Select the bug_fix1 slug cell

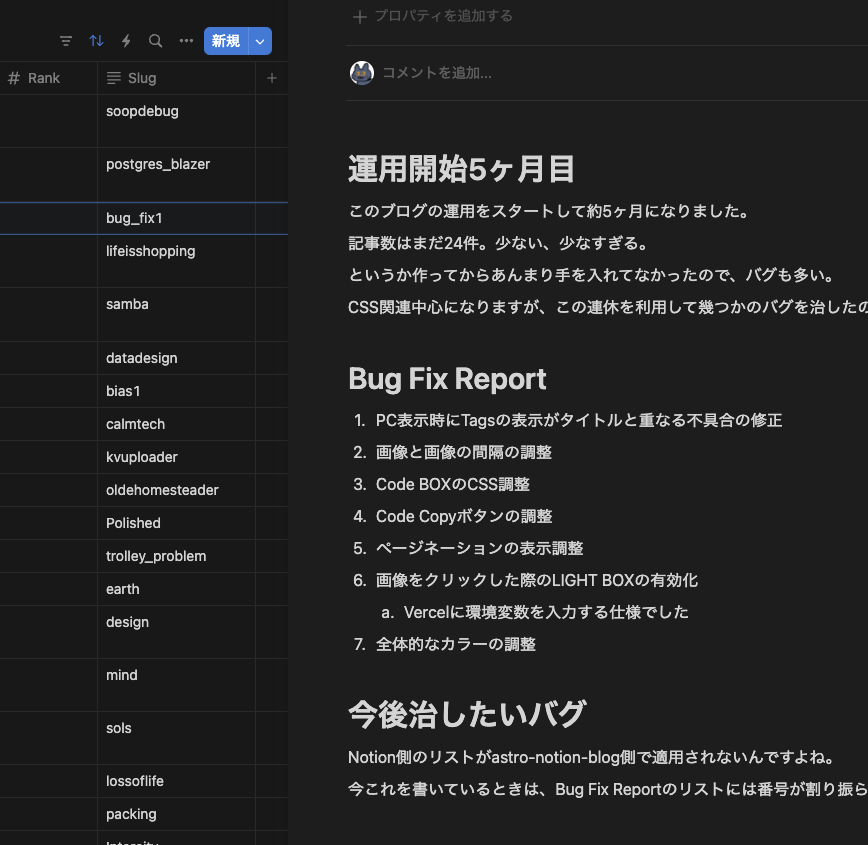pos(134,218)
